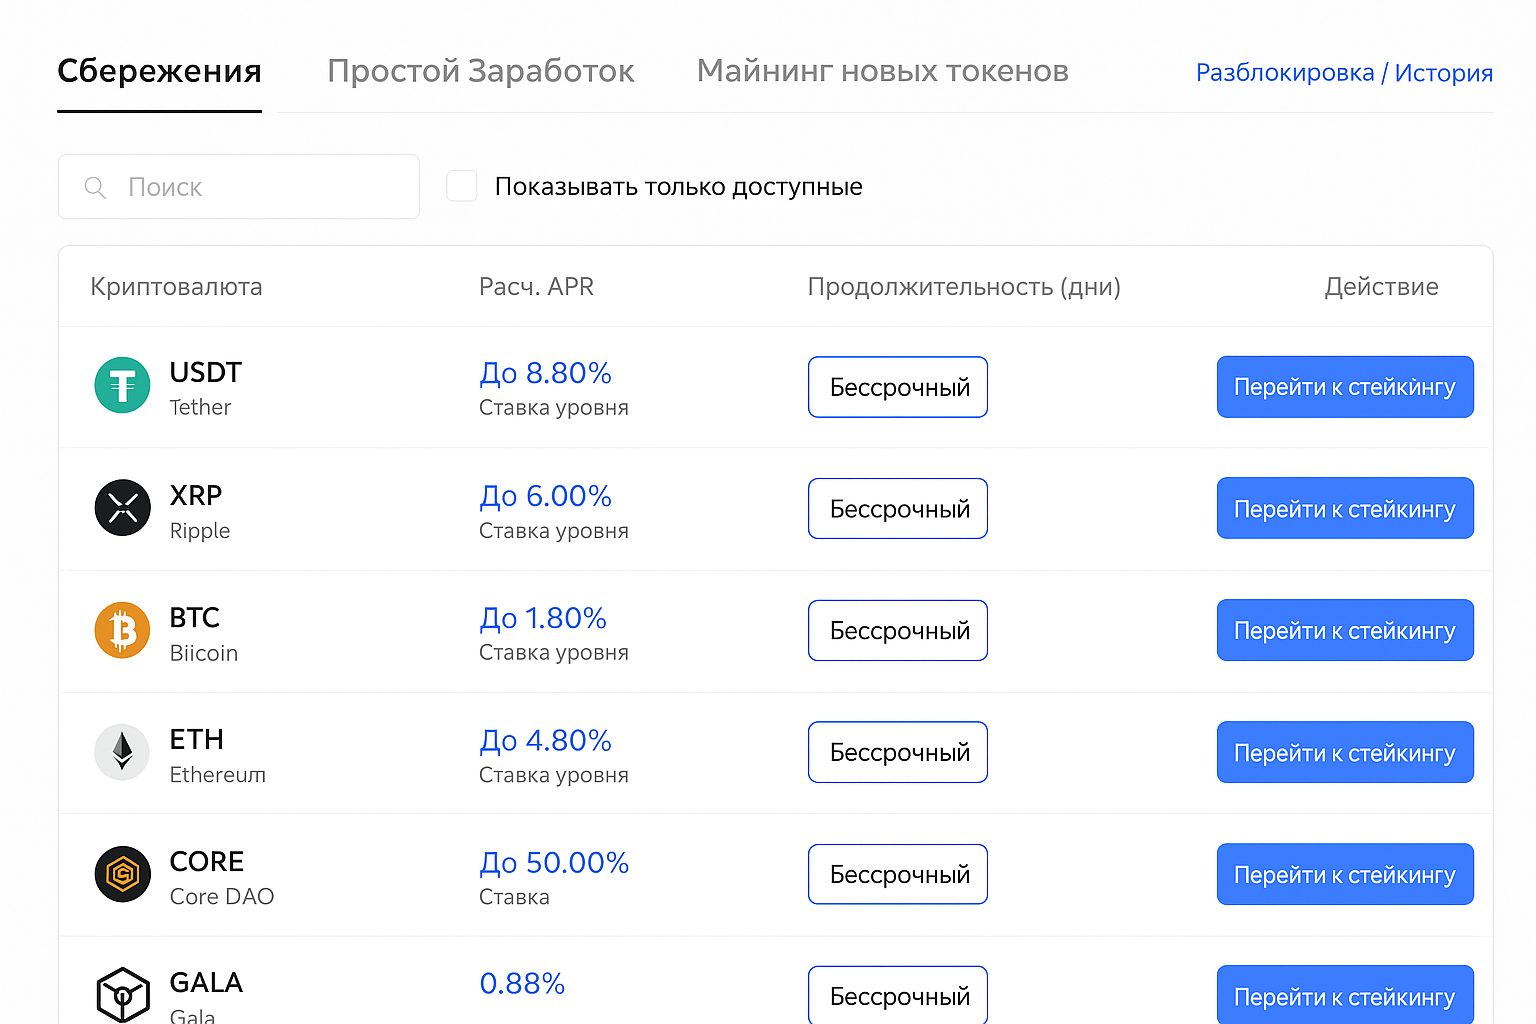Click the 'До 50.00%' APR rate for CORE
This screenshot has width=1536, height=1024.
point(554,862)
